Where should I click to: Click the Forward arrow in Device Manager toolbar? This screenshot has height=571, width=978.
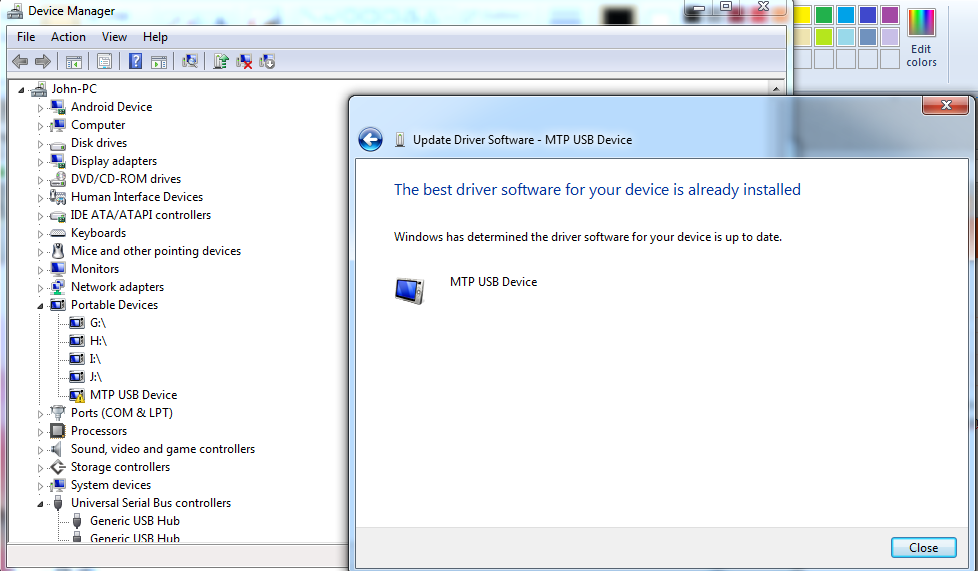[42, 61]
